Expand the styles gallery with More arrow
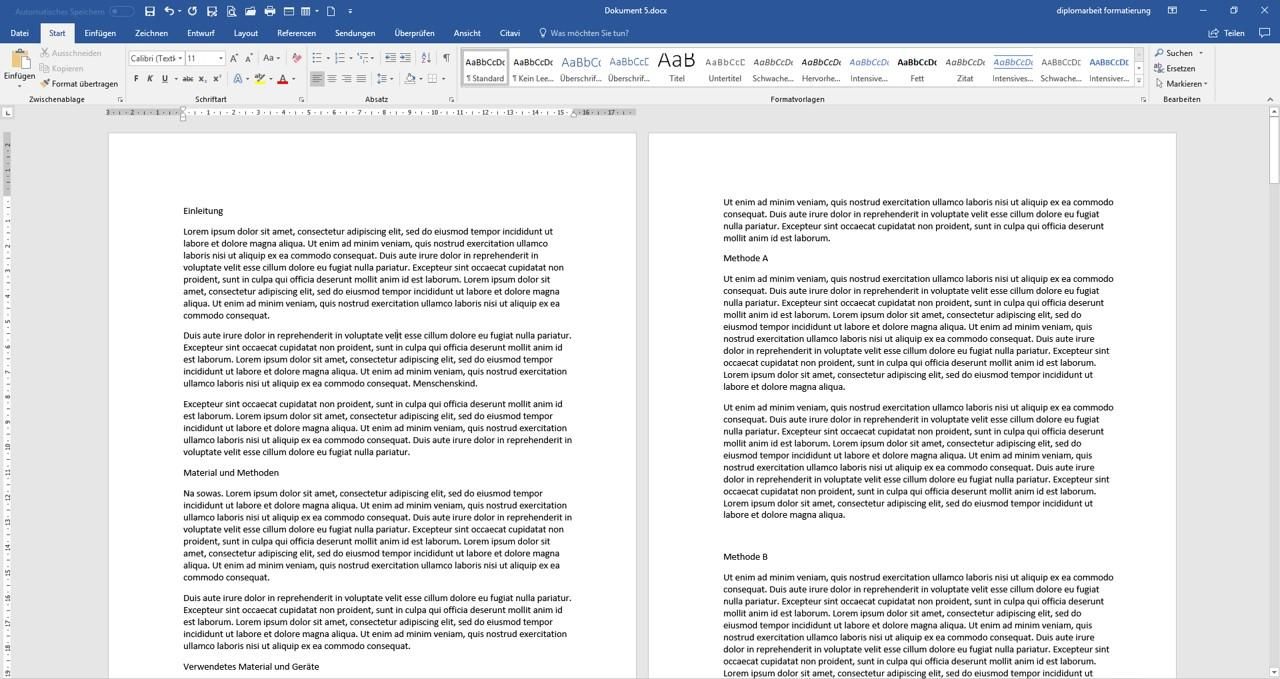Viewport: 1280px width, 679px height. tap(1139, 79)
